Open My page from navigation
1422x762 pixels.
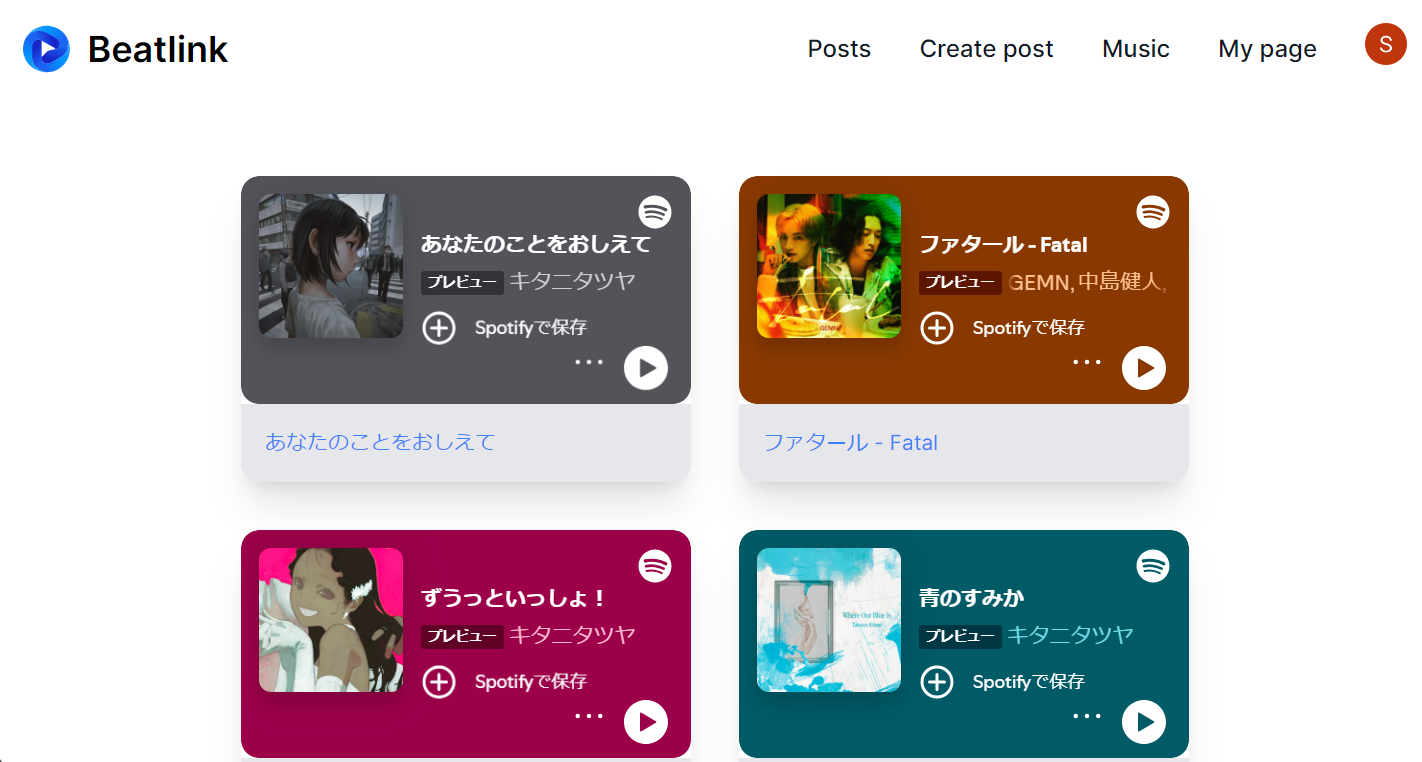point(1267,49)
